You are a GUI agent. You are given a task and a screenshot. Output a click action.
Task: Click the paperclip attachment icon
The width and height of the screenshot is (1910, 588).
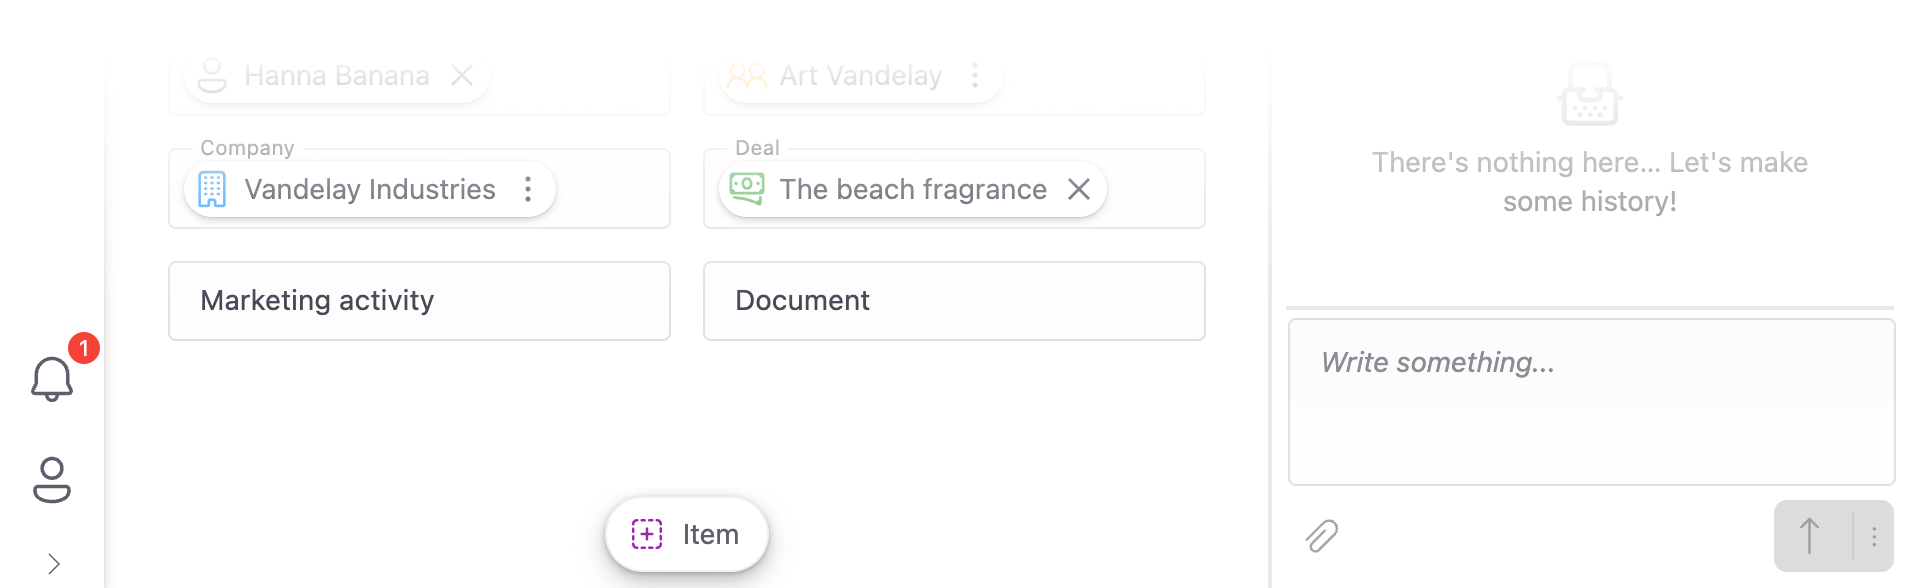(1321, 536)
